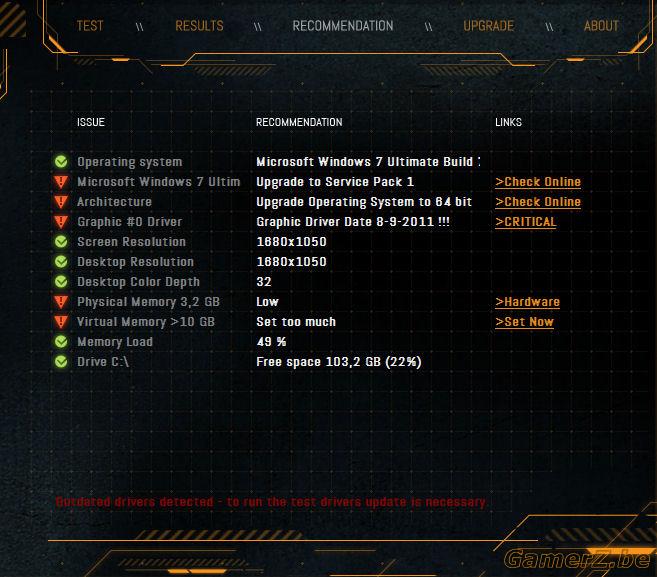The width and height of the screenshot is (657, 577).
Task: Click the RECOMMENDATION column header
Action: click(x=299, y=122)
